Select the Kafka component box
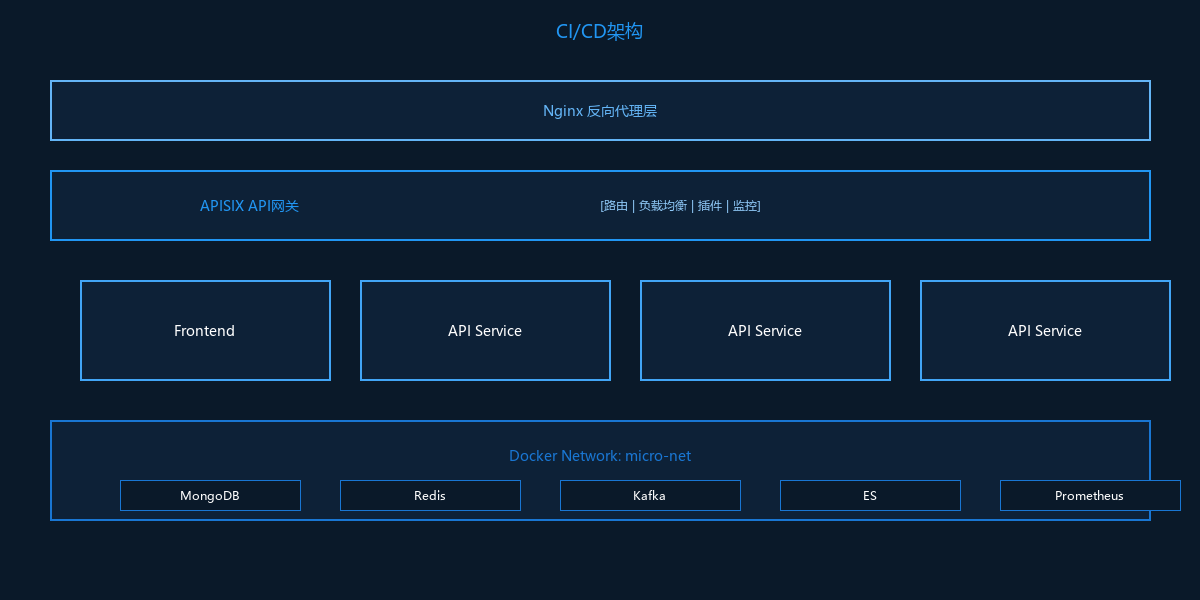Image resolution: width=1200 pixels, height=600 pixels. point(650,495)
